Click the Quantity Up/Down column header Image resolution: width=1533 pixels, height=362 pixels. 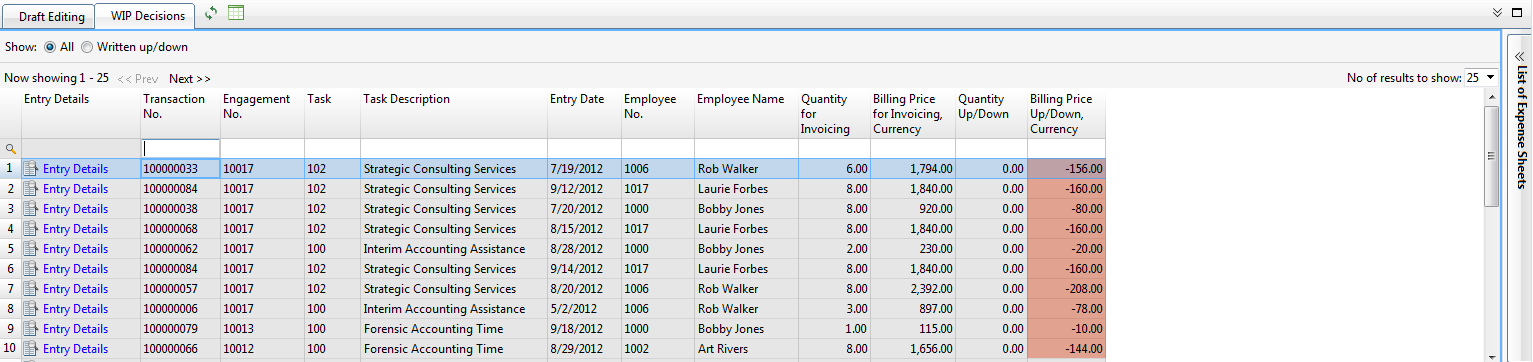(x=991, y=113)
